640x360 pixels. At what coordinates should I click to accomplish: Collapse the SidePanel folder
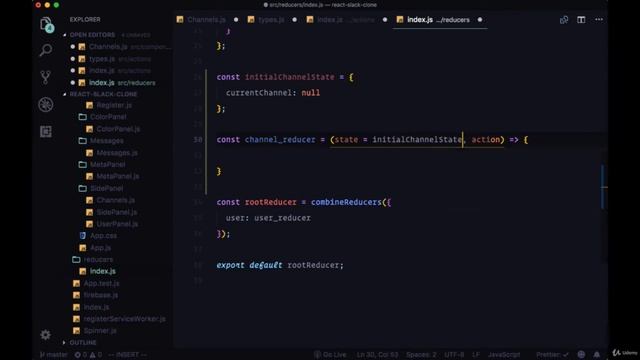tap(106, 189)
